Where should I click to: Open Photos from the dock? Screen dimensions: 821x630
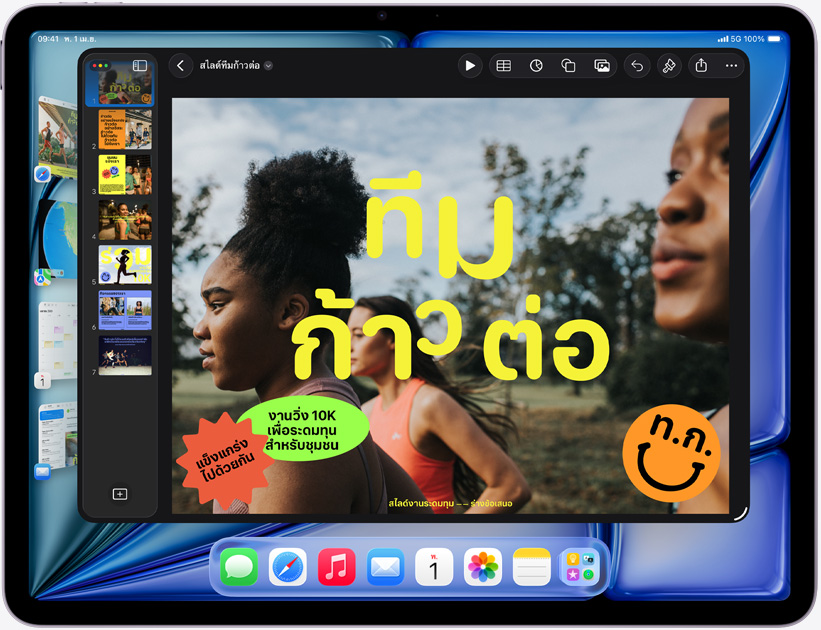pos(481,567)
